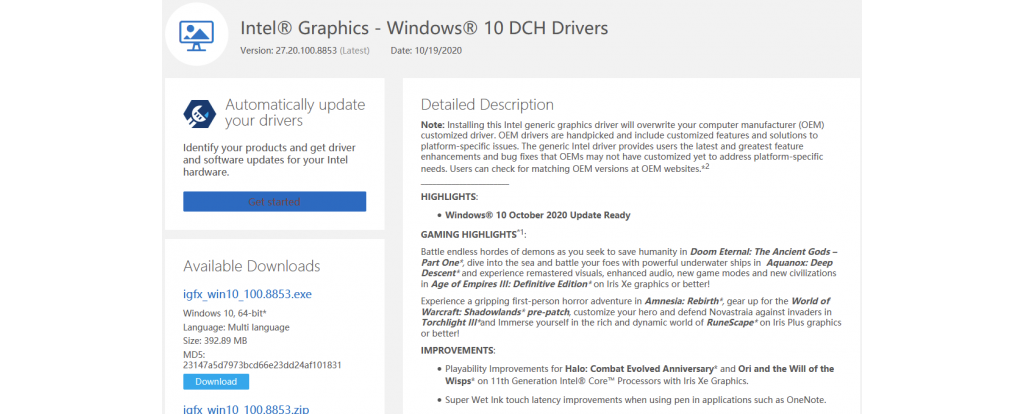Click the Intel Graphics monitor icon
The width and height of the screenshot is (1024, 414).
pyautogui.click(x=197, y=36)
